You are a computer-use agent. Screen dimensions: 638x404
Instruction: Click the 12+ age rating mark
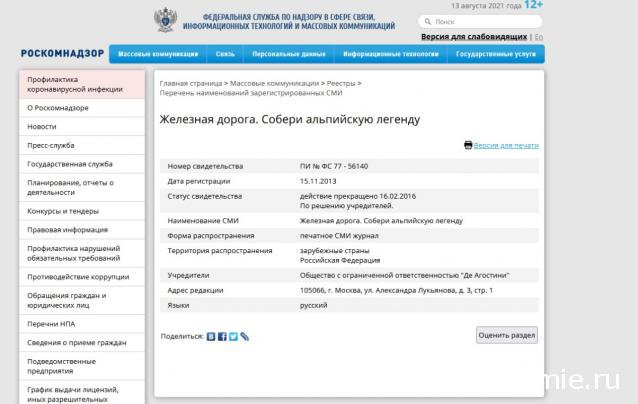tap(533, 5)
